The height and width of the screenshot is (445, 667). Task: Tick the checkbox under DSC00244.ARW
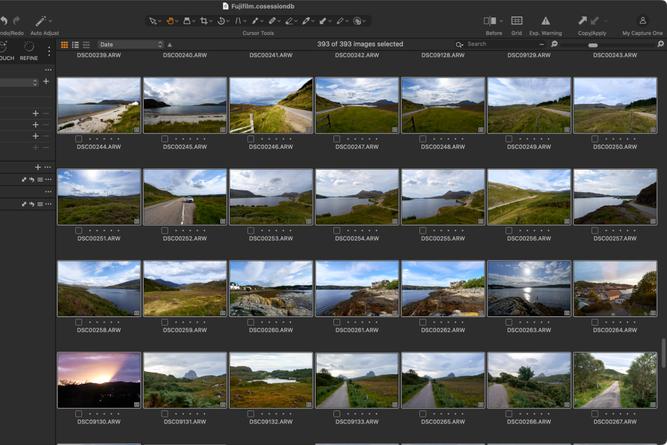[80, 138]
